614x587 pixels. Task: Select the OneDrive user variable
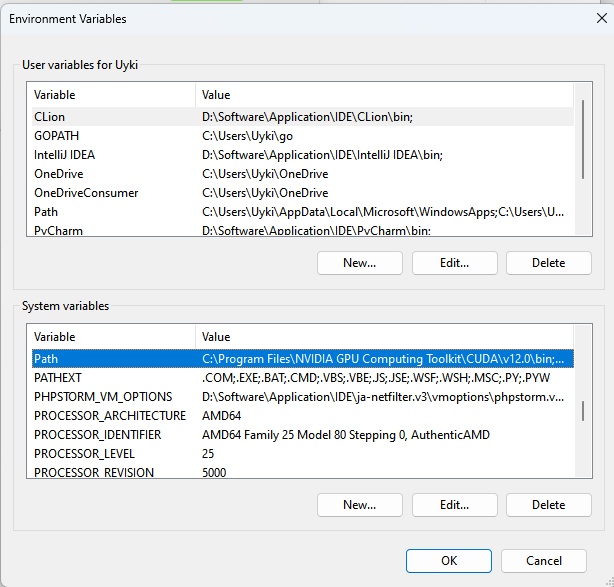(x=303, y=174)
